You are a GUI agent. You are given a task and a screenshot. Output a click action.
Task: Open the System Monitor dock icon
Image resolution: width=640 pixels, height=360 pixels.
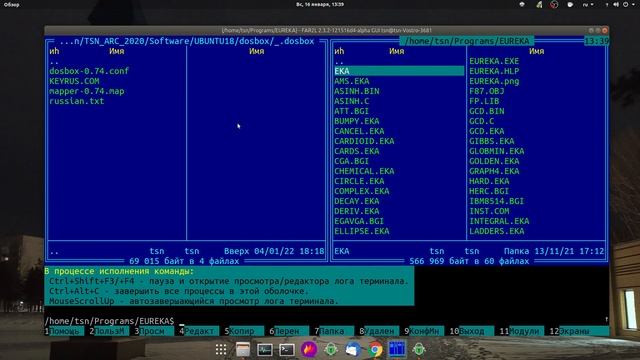click(265, 349)
